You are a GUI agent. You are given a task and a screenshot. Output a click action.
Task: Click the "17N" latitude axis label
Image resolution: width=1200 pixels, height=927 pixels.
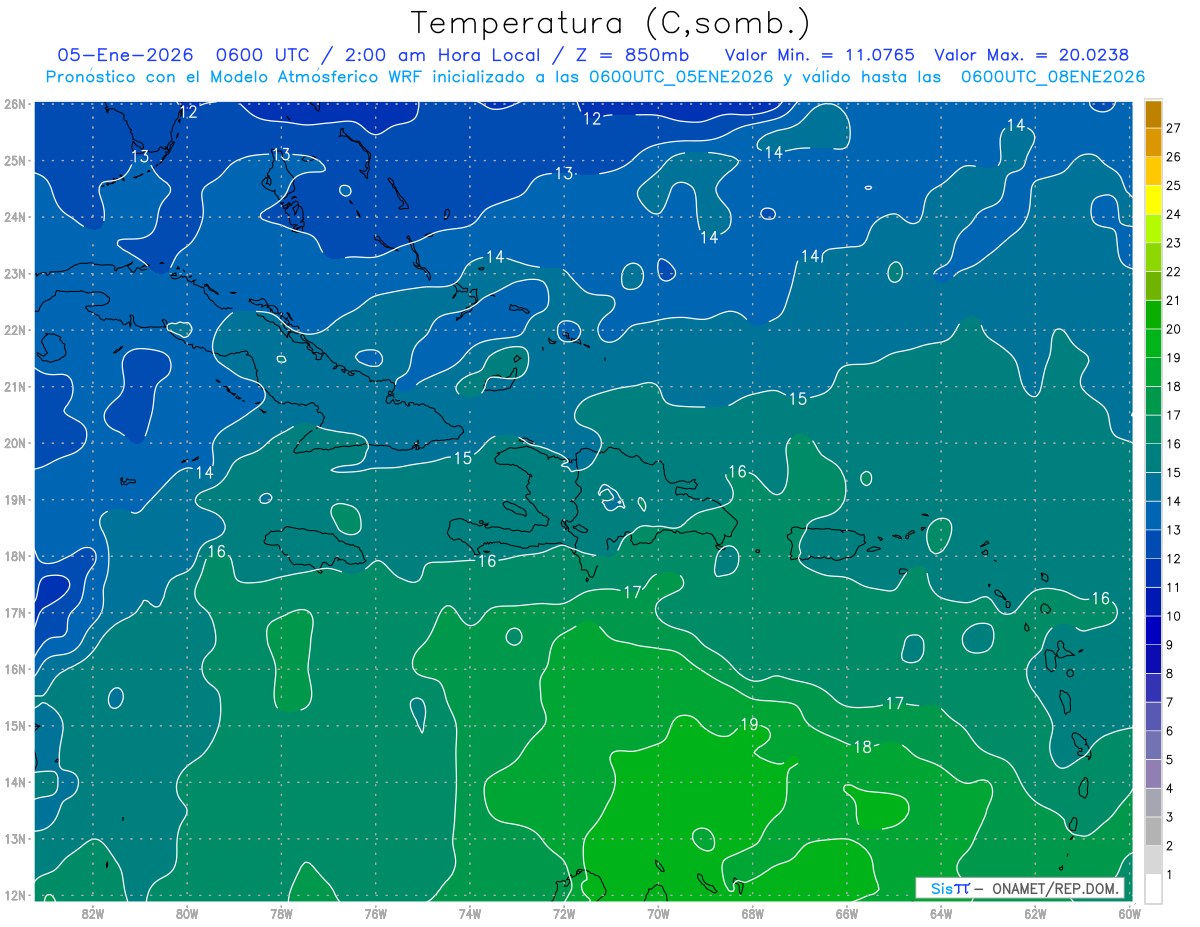pyautogui.click(x=15, y=612)
